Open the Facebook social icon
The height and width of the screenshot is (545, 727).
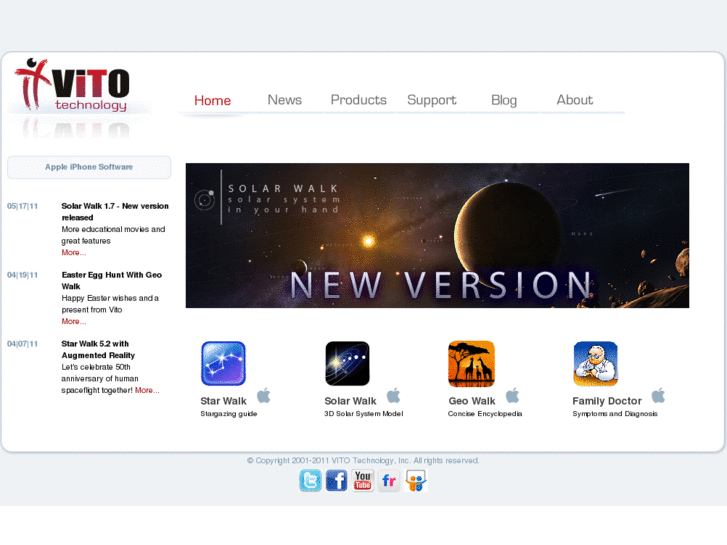pyautogui.click(x=336, y=481)
